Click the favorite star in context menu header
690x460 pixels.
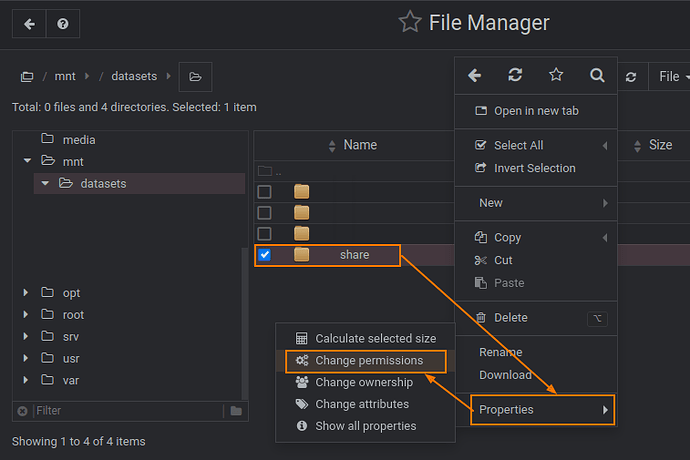point(556,75)
